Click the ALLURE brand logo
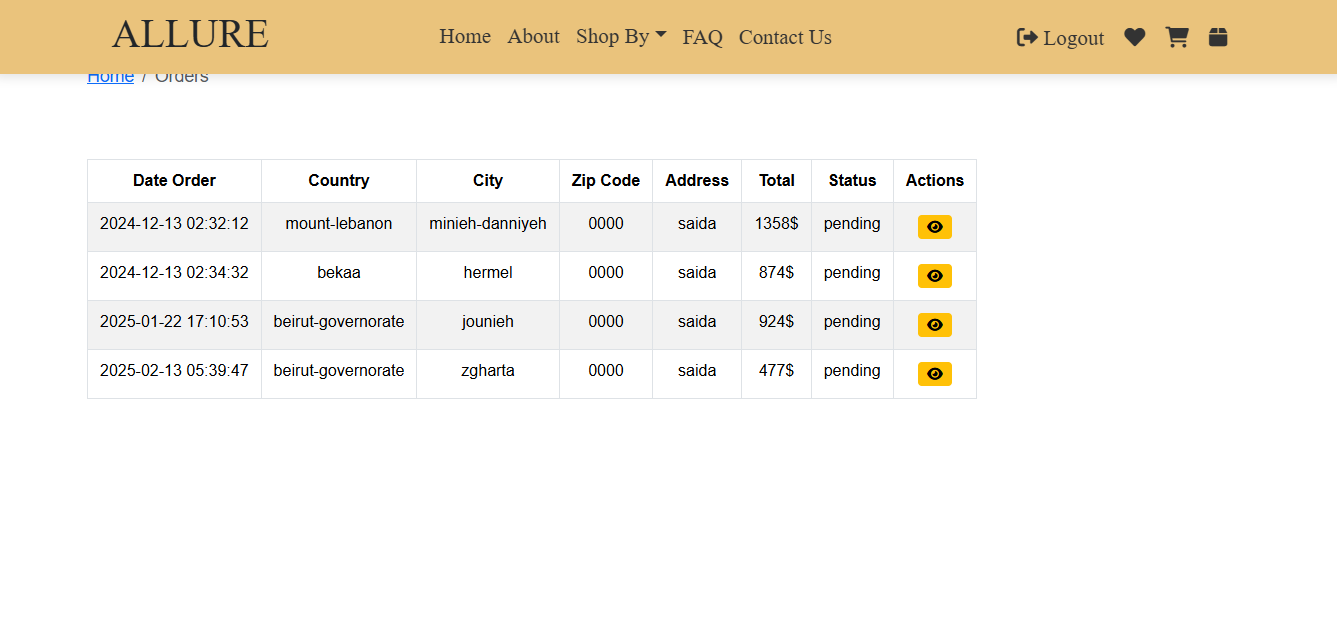Viewport: 1337px width, 622px height. click(x=190, y=35)
